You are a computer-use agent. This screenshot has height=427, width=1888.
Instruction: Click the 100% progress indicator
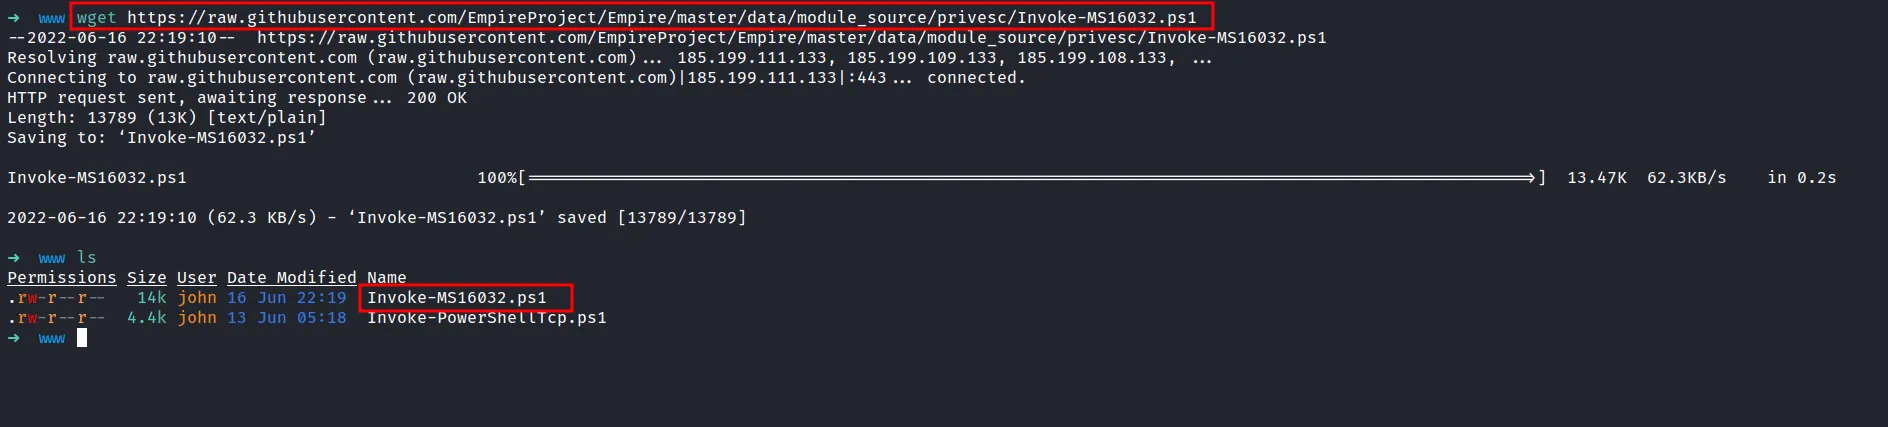click(x=497, y=178)
